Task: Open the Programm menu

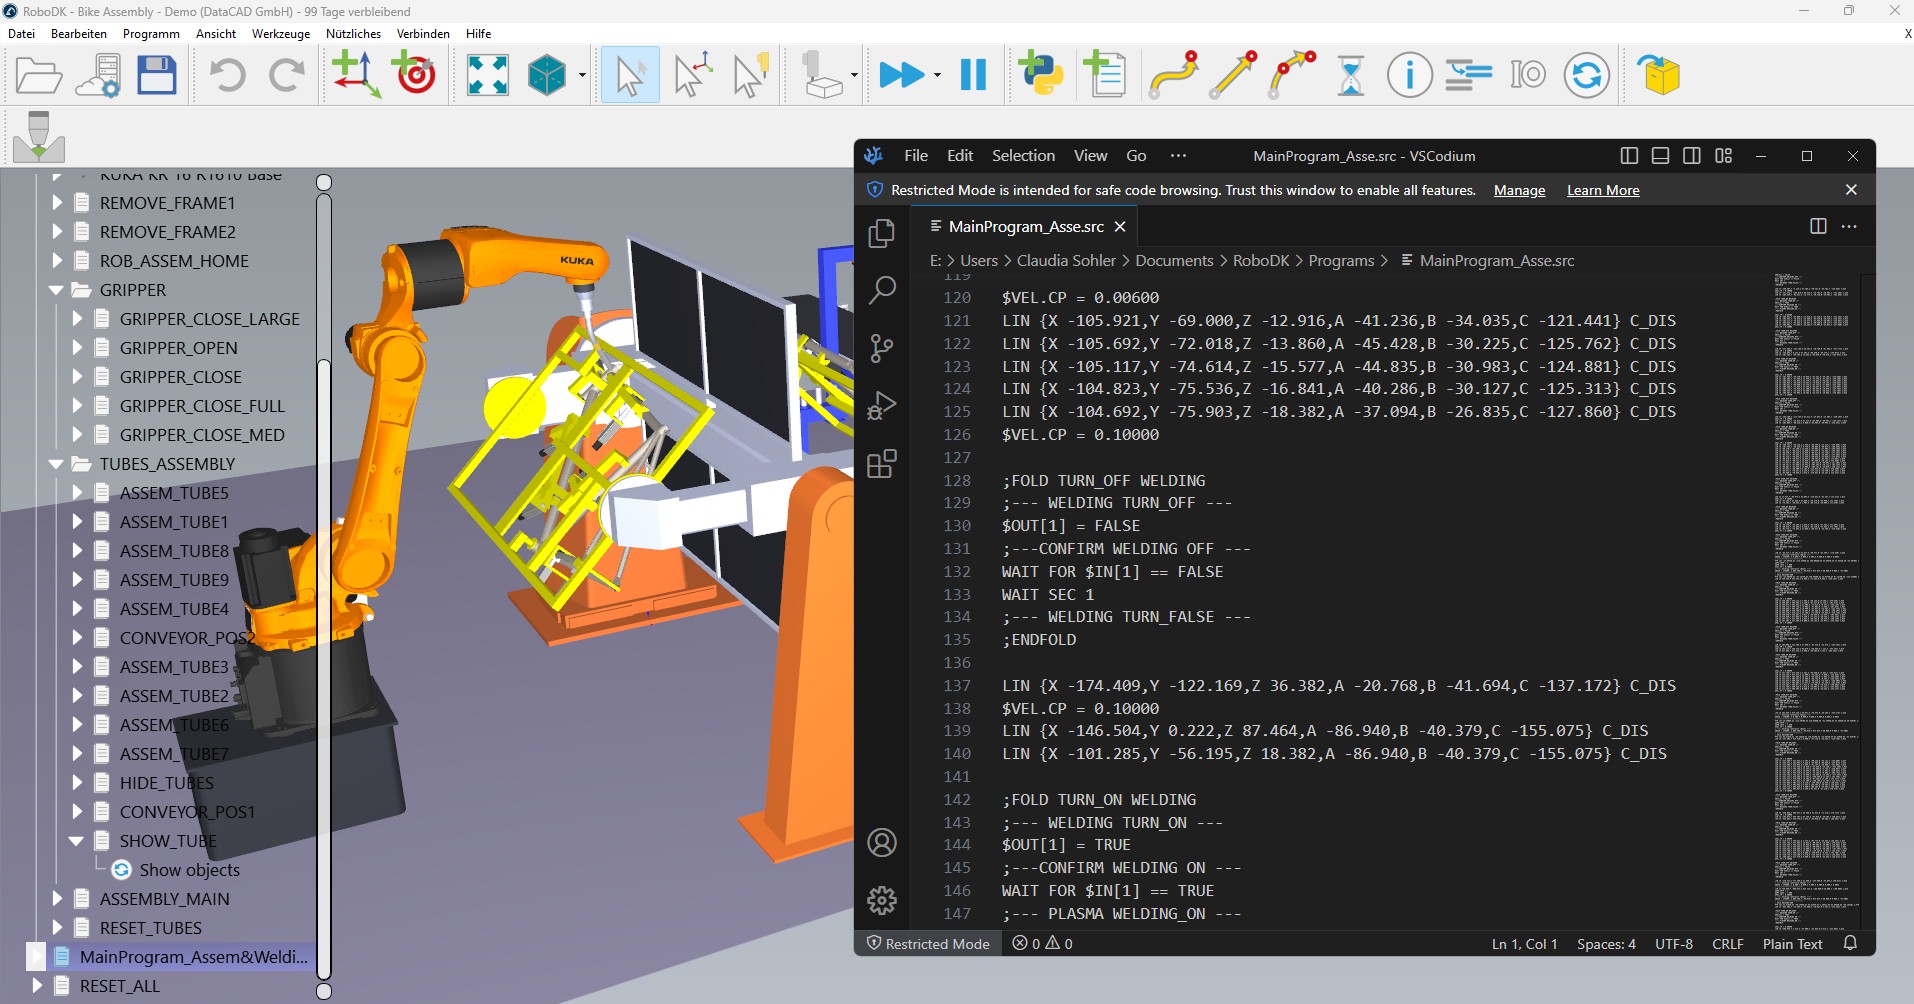Action: 151,34
